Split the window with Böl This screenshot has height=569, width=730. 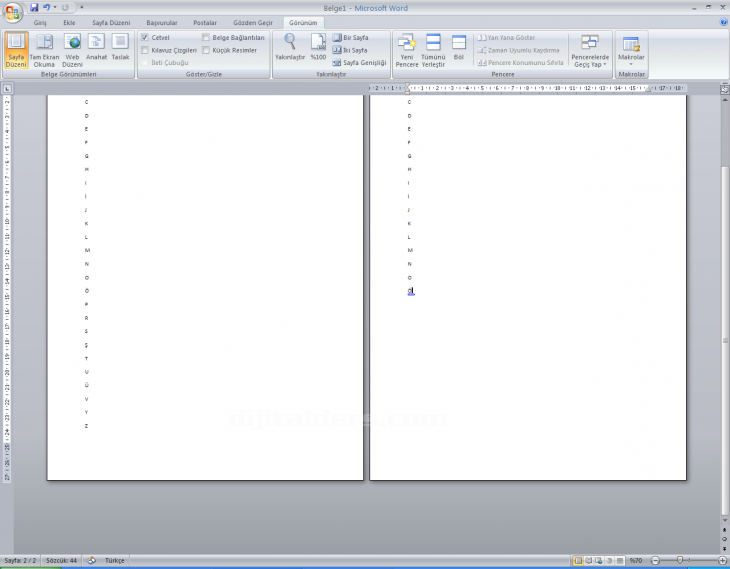(x=459, y=48)
